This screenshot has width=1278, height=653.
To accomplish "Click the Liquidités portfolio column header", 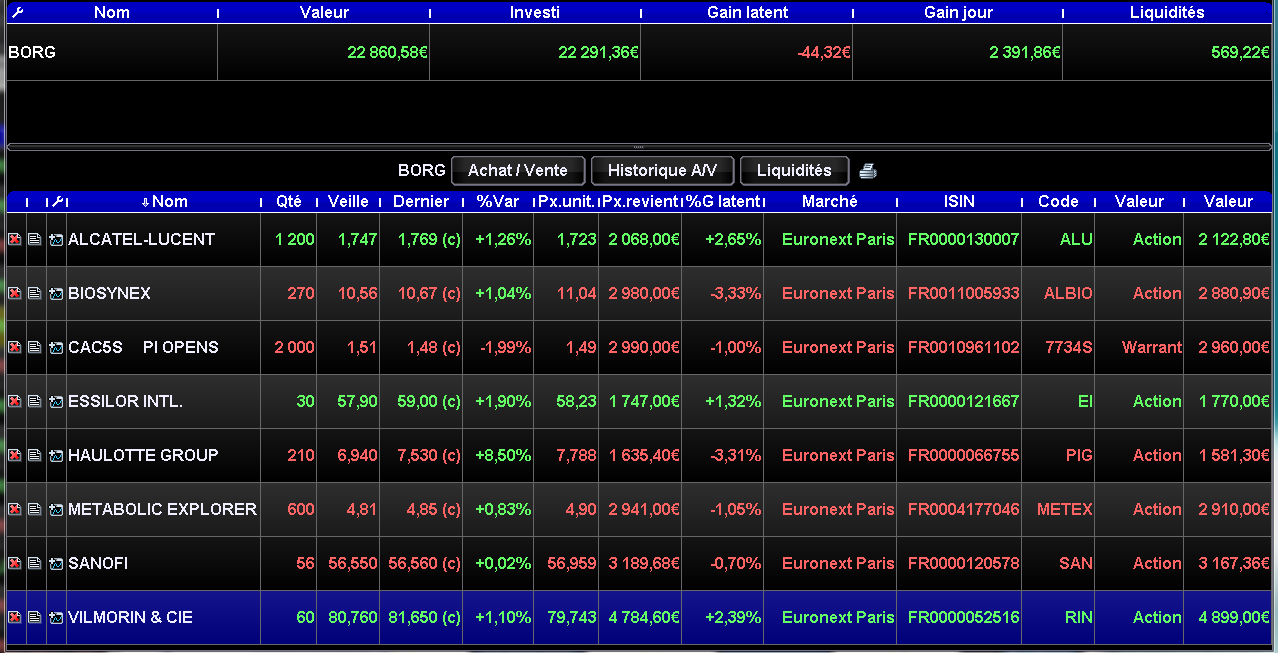I will click(1167, 13).
